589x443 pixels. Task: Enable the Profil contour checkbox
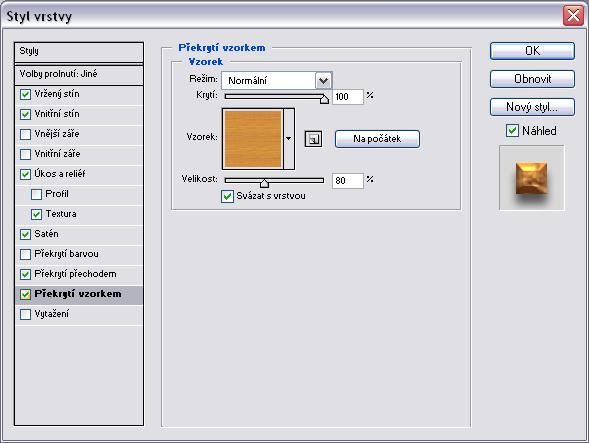(36, 194)
